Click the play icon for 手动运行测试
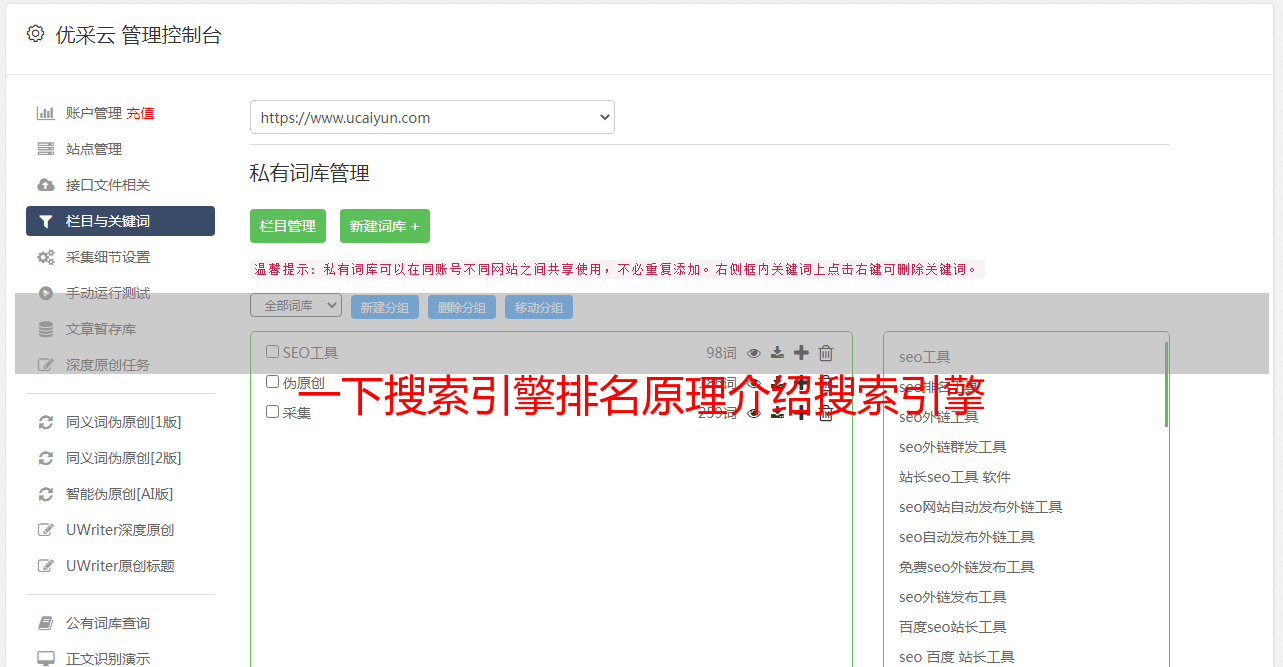This screenshot has height=667, width=1283. (x=46, y=293)
